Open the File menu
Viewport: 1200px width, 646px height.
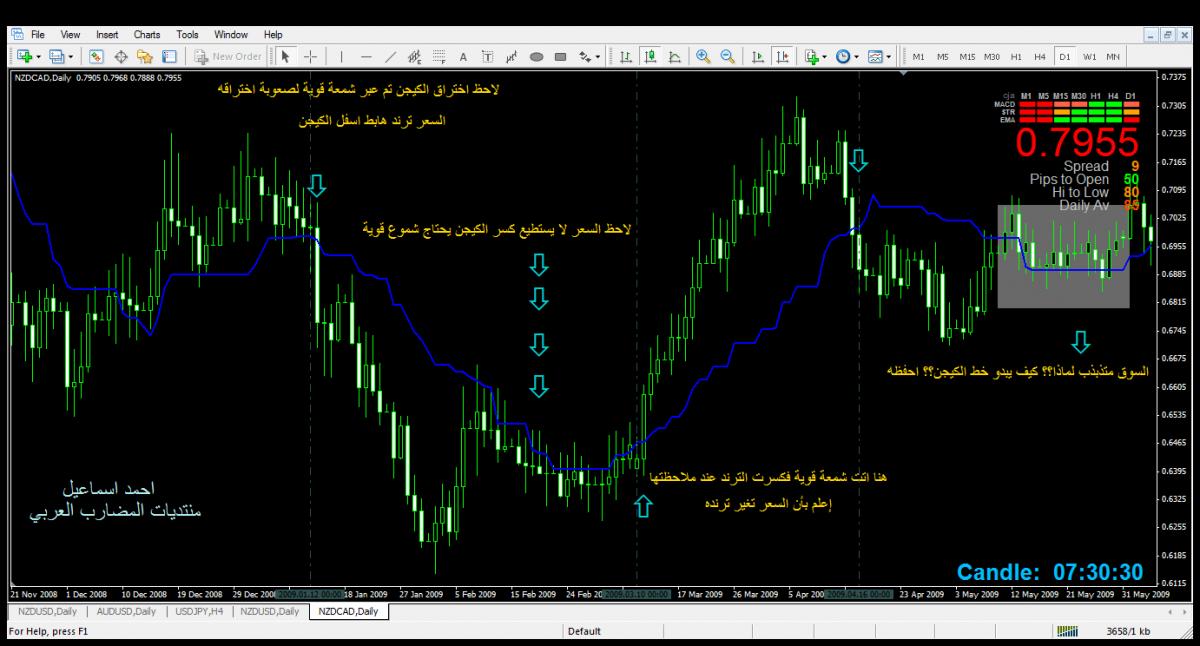tap(38, 34)
